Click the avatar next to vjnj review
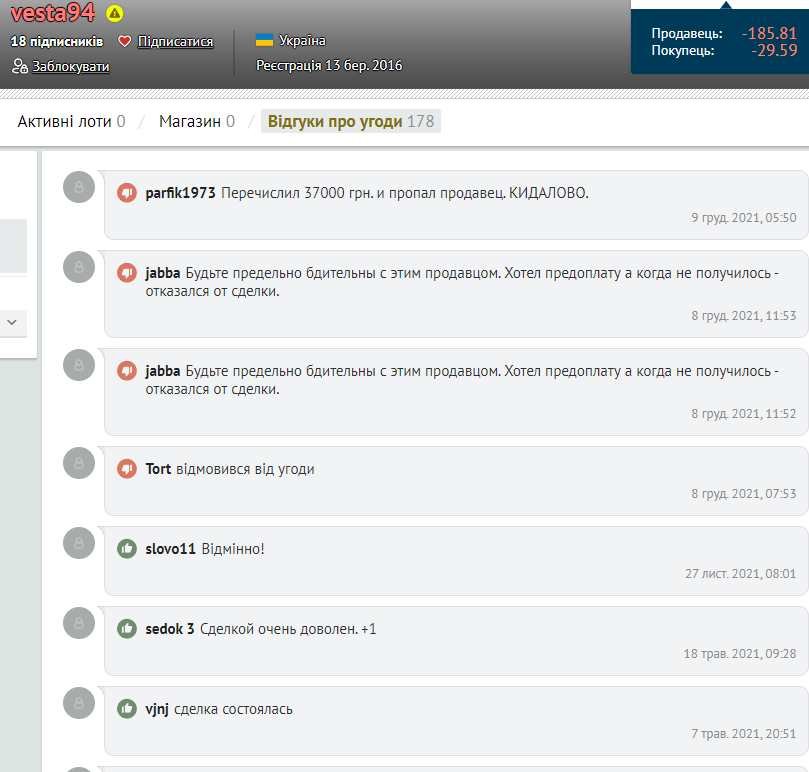The image size is (809, 772). coord(79,703)
